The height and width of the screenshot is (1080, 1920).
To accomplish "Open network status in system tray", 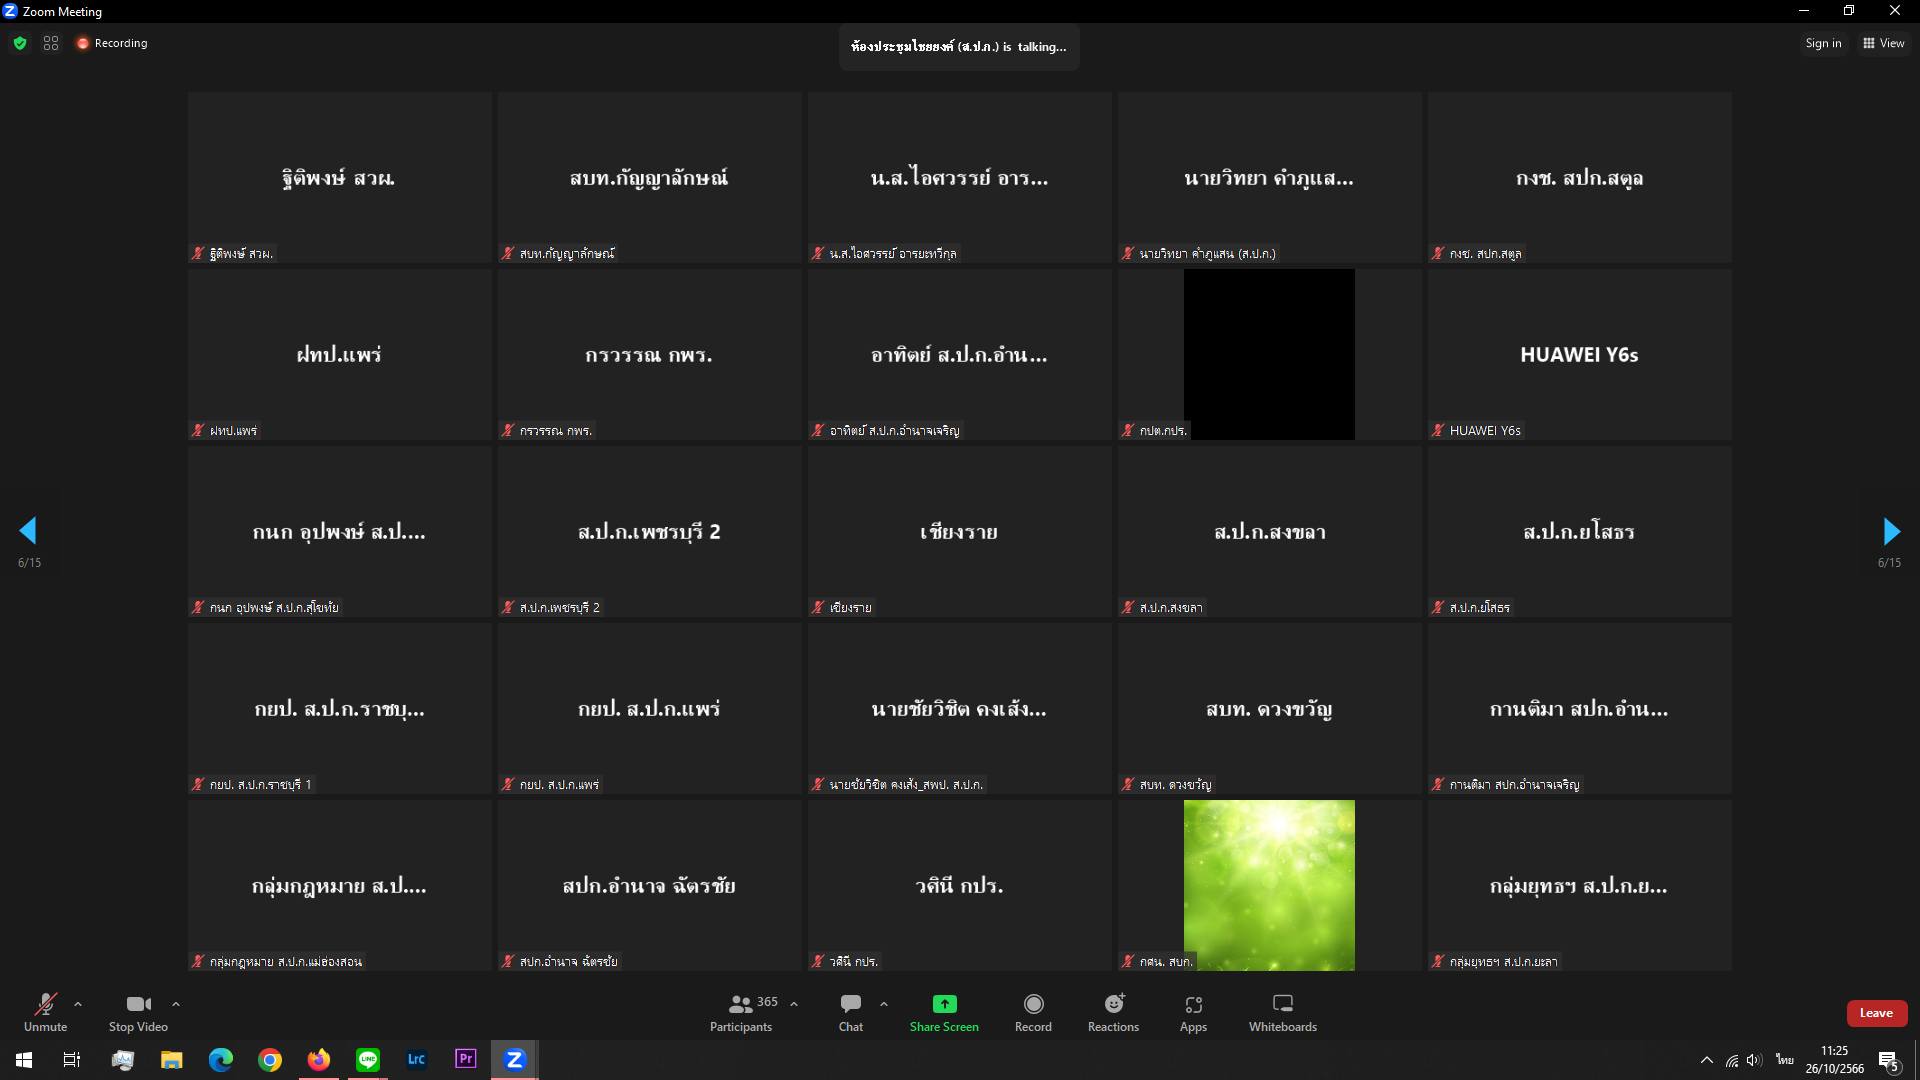I will click(1732, 1060).
